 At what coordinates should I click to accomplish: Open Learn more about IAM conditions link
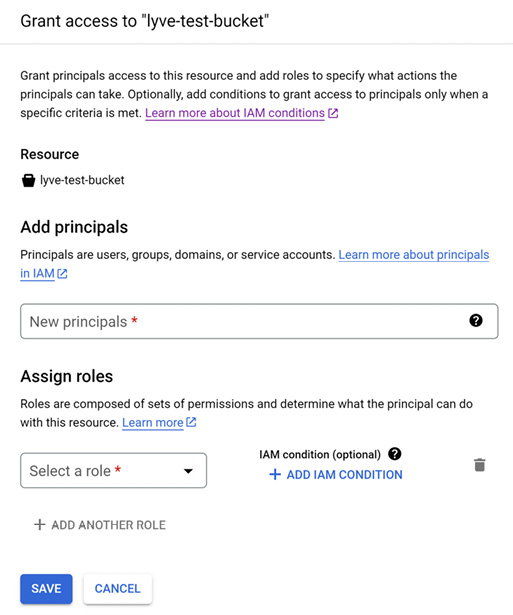click(235, 113)
